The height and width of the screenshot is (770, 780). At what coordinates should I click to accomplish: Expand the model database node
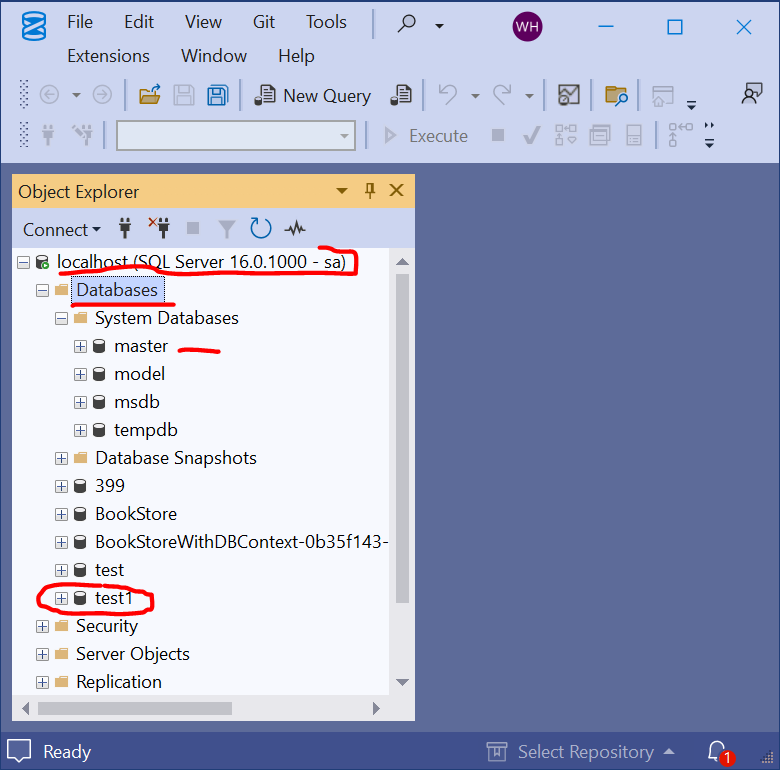pyautogui.click(x=80, y=374)
